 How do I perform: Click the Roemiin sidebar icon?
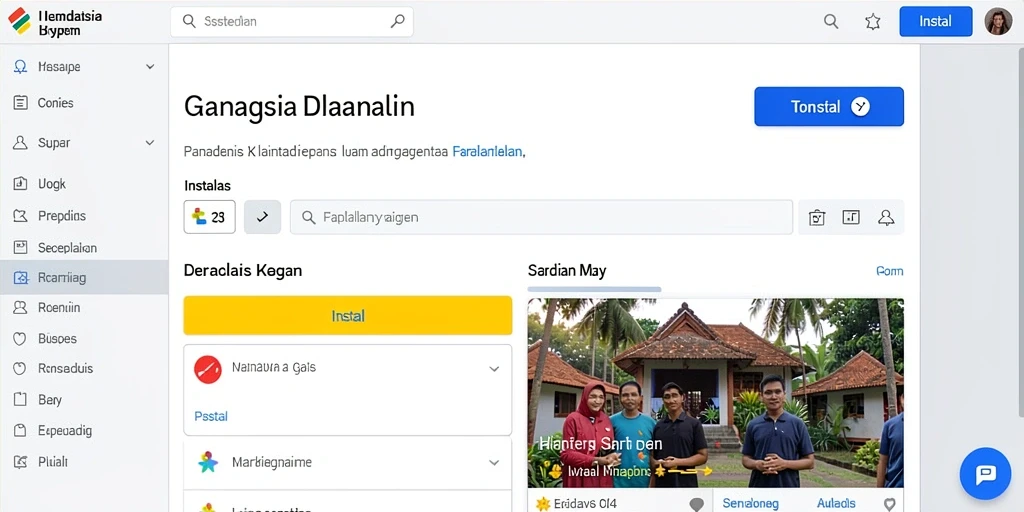point(20,307)
